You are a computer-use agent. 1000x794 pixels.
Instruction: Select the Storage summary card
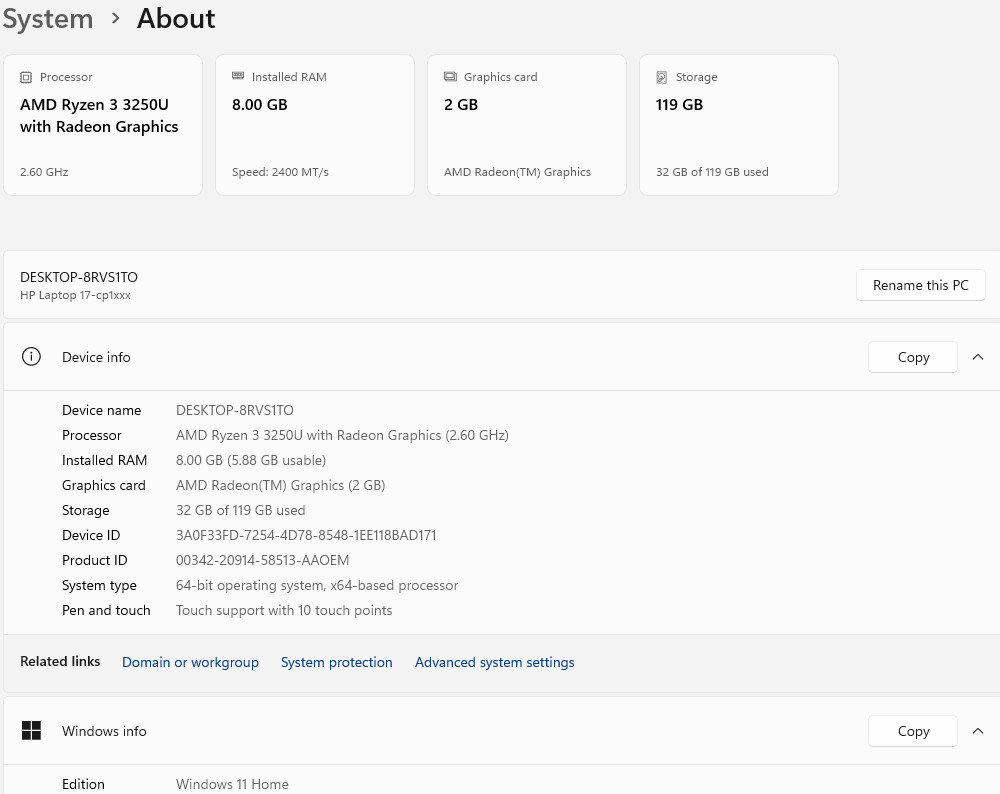tap(739, 125)
